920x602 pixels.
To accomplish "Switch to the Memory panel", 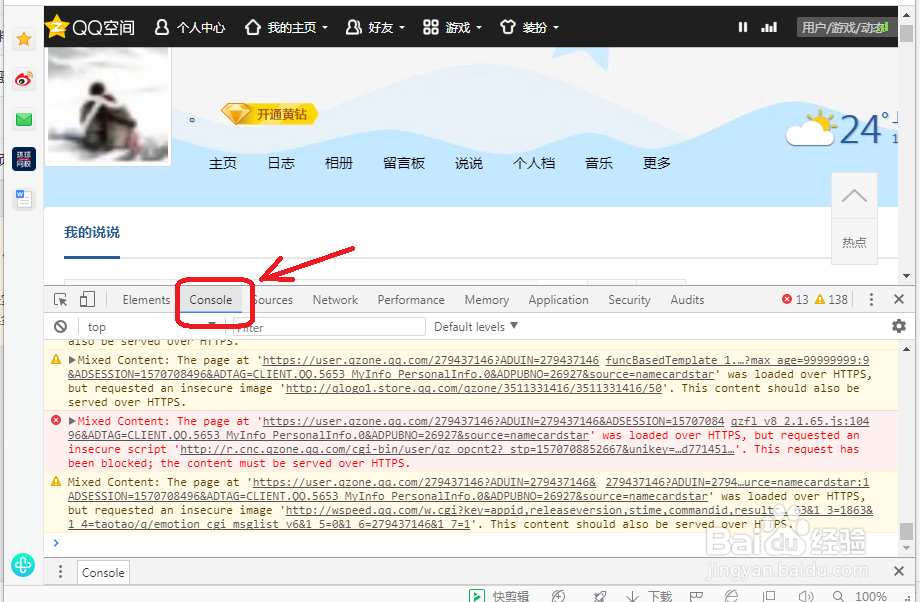I will [x=486, y=300].
